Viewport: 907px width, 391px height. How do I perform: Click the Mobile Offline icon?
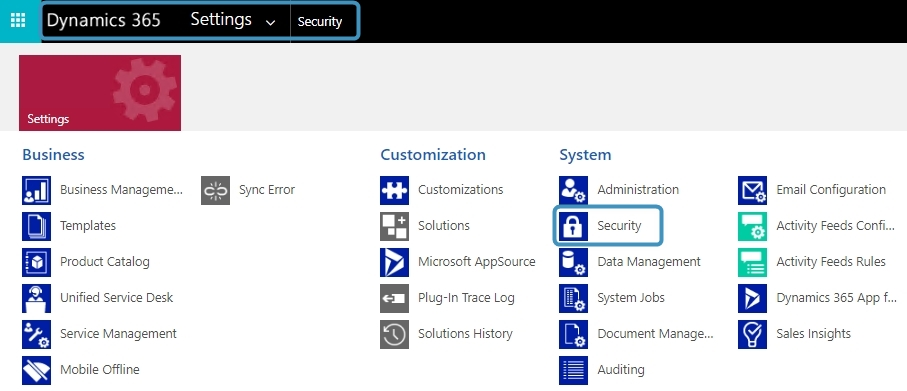[36, 370]
